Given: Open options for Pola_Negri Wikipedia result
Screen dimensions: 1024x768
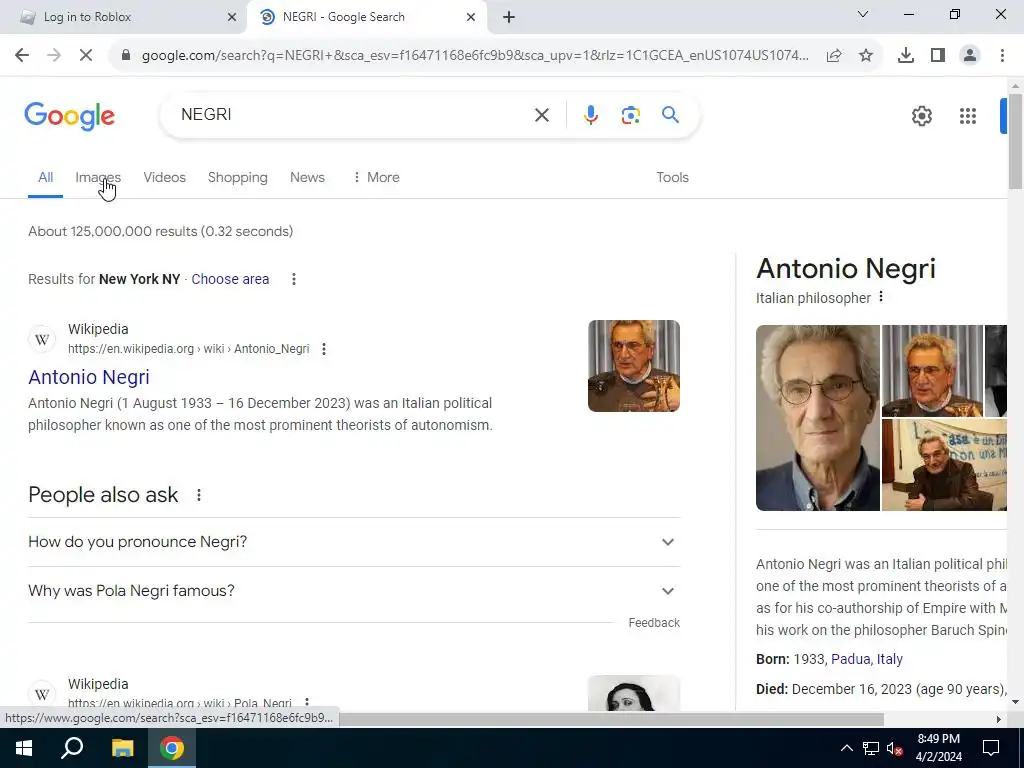Looking at the screenshot, I should pos(307,703).
